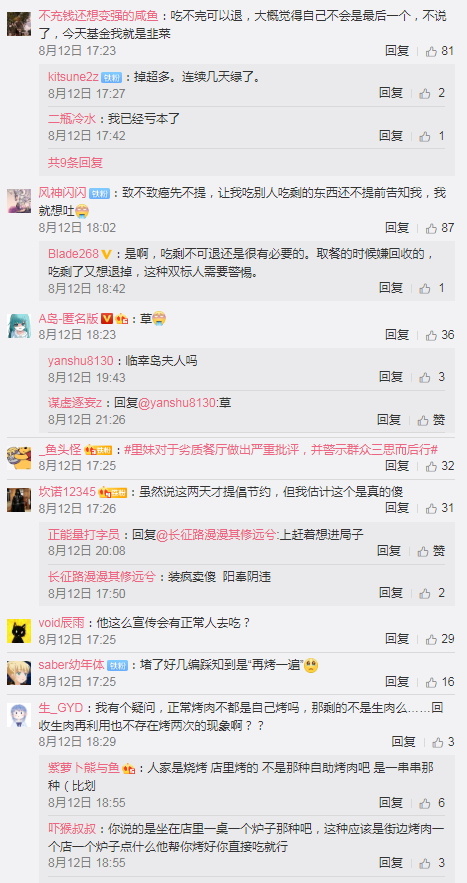
Task: Like _鱼头怪's hashtag comment
Action: pyautogui.click(x=439, y=466)
